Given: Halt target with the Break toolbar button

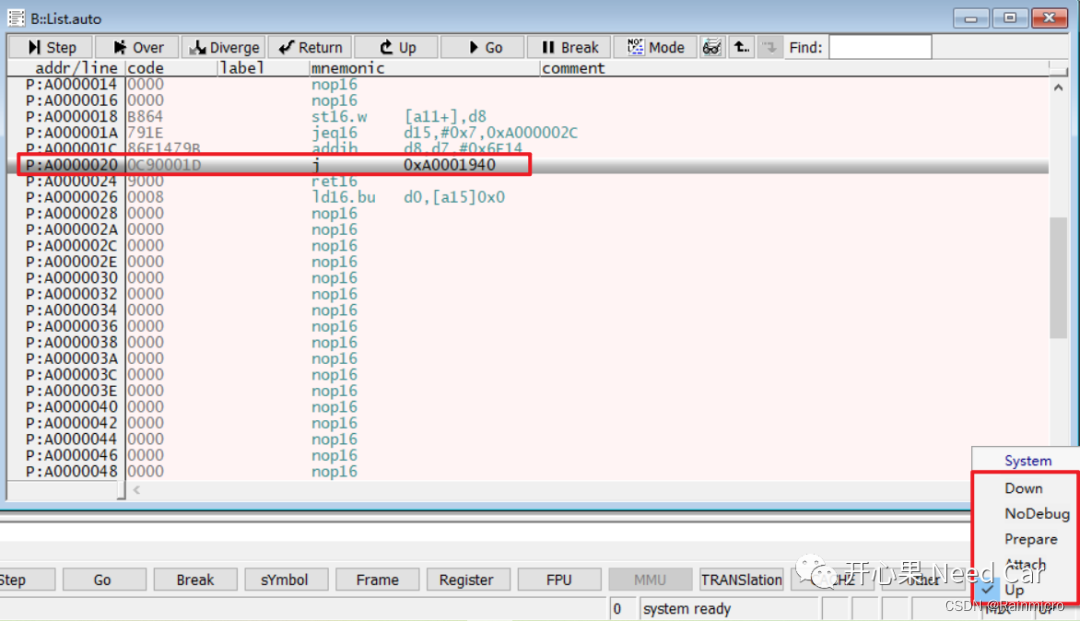Looking at the screenshot, I should coord(569,47).
